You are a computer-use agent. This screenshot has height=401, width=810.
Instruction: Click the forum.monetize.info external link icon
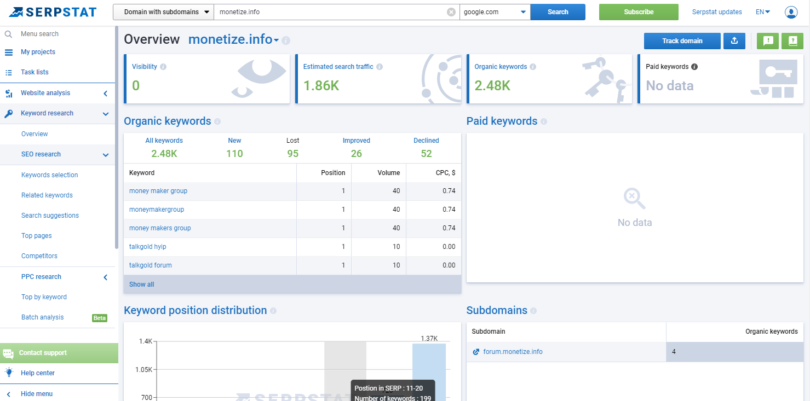[476, 352]
